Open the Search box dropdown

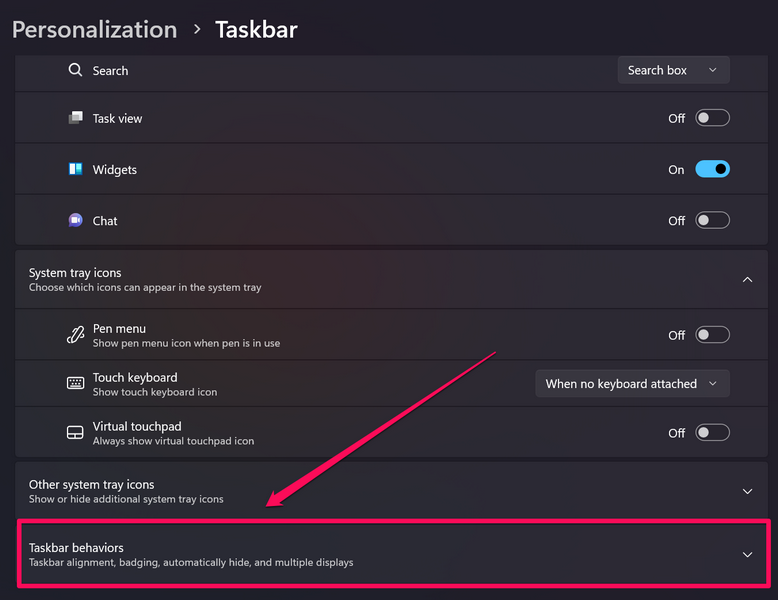coord(673,70)
